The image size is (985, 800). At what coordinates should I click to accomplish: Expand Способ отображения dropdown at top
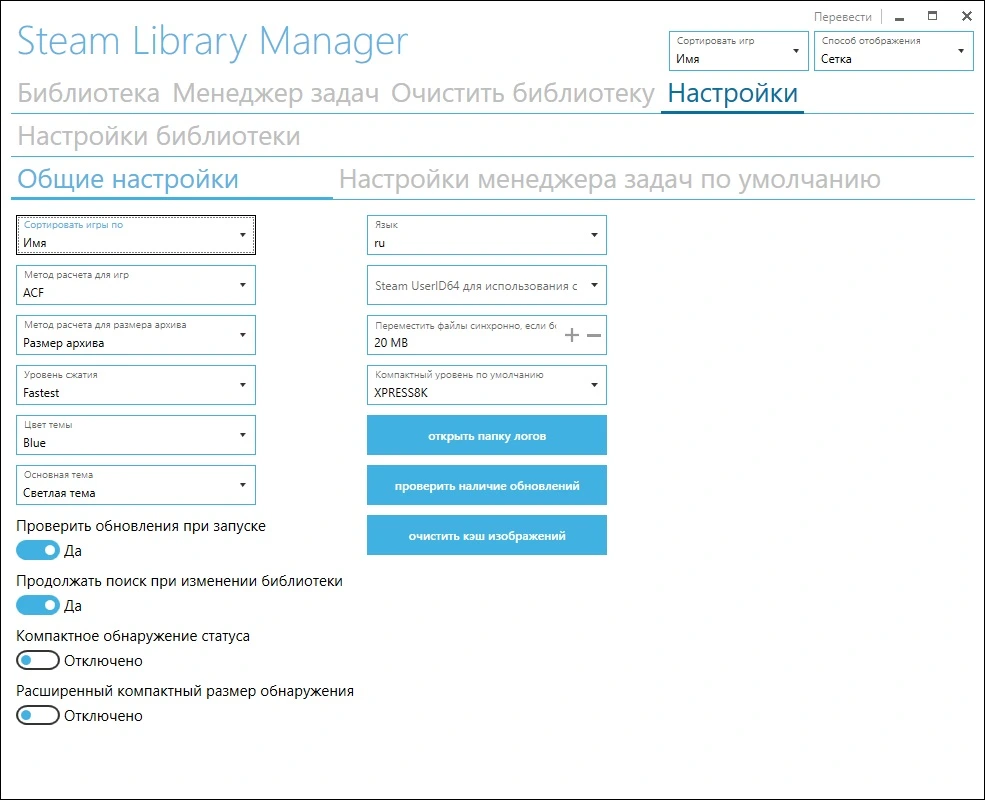point(893,51)
